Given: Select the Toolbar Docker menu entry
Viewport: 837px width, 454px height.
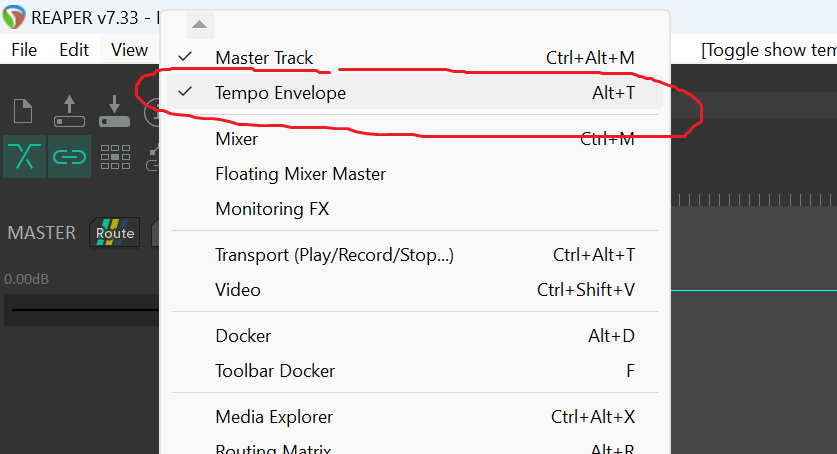Looking at the screenshot, I should click(x=275, y=371).
